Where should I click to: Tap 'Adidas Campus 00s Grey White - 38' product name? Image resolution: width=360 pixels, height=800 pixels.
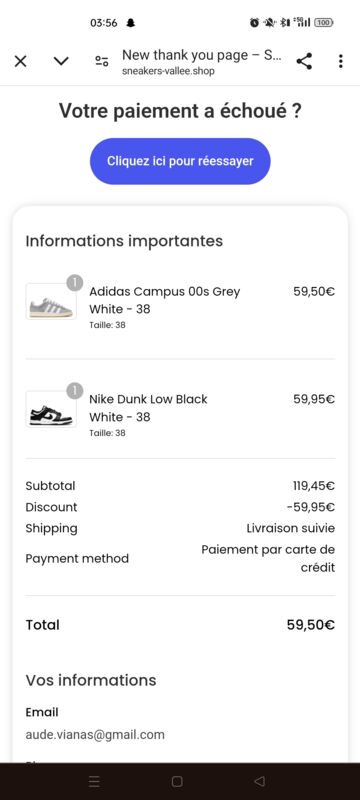(165, 301)
